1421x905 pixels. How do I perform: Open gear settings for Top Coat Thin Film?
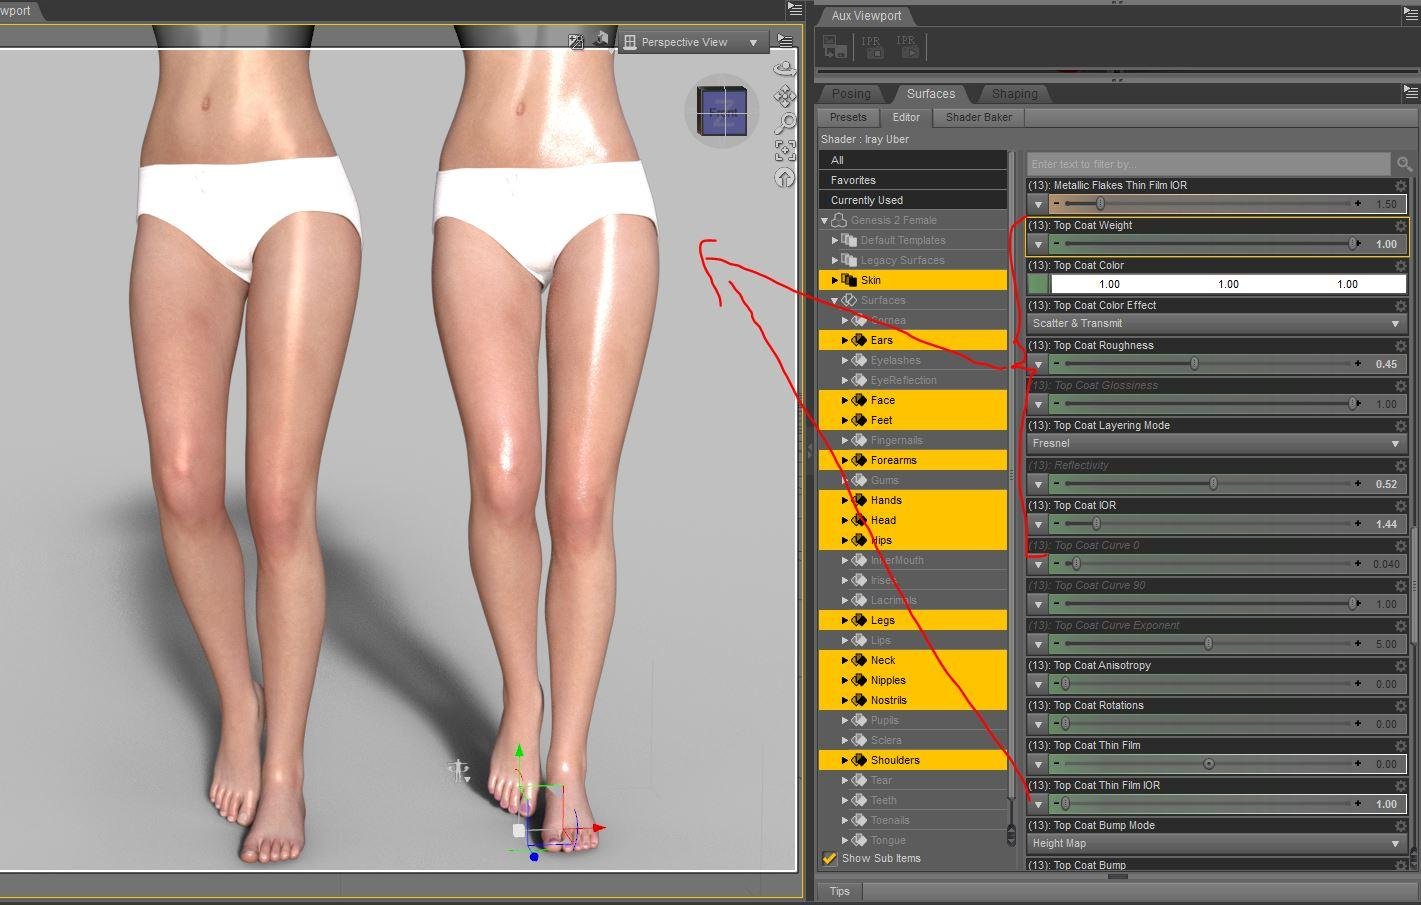click(x=1400, y=746)
